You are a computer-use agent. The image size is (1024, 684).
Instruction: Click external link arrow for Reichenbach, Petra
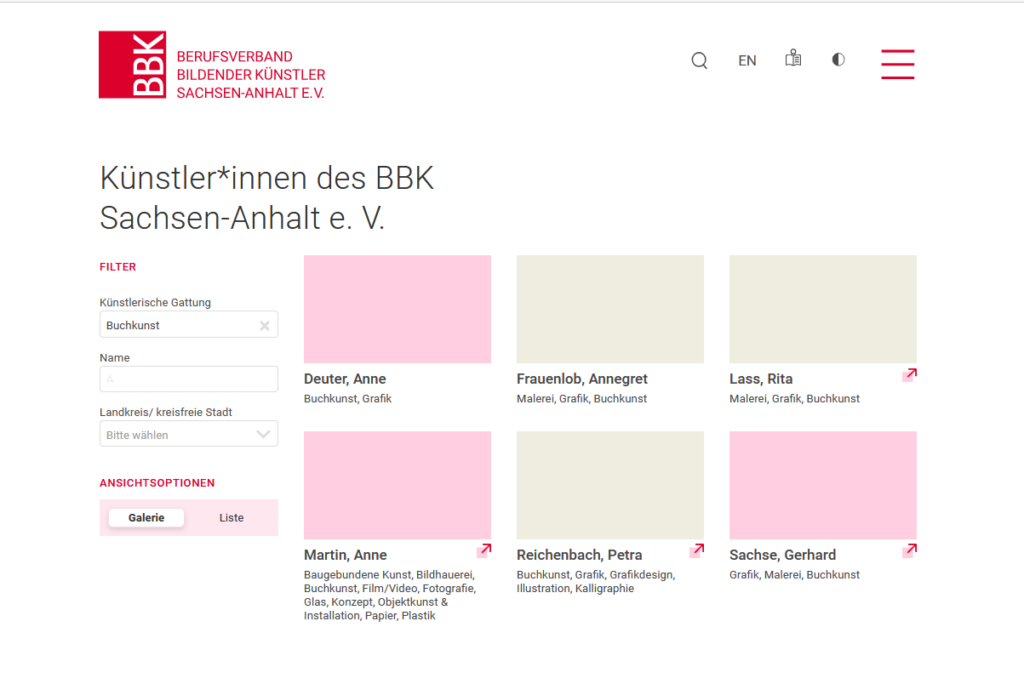(697, 550)
